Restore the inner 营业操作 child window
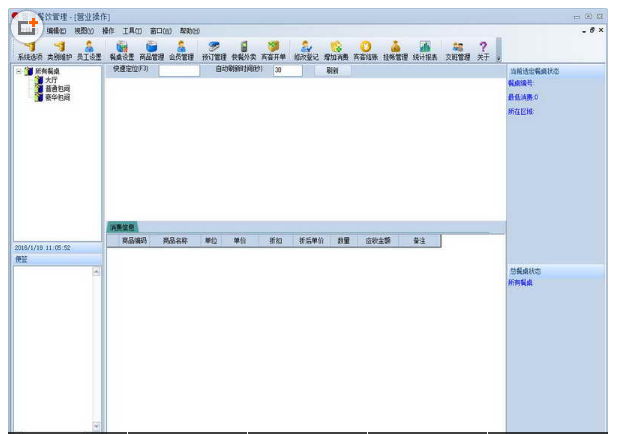Screen dimensions: 618x434 pyautogui.click(x=592, y=30)
